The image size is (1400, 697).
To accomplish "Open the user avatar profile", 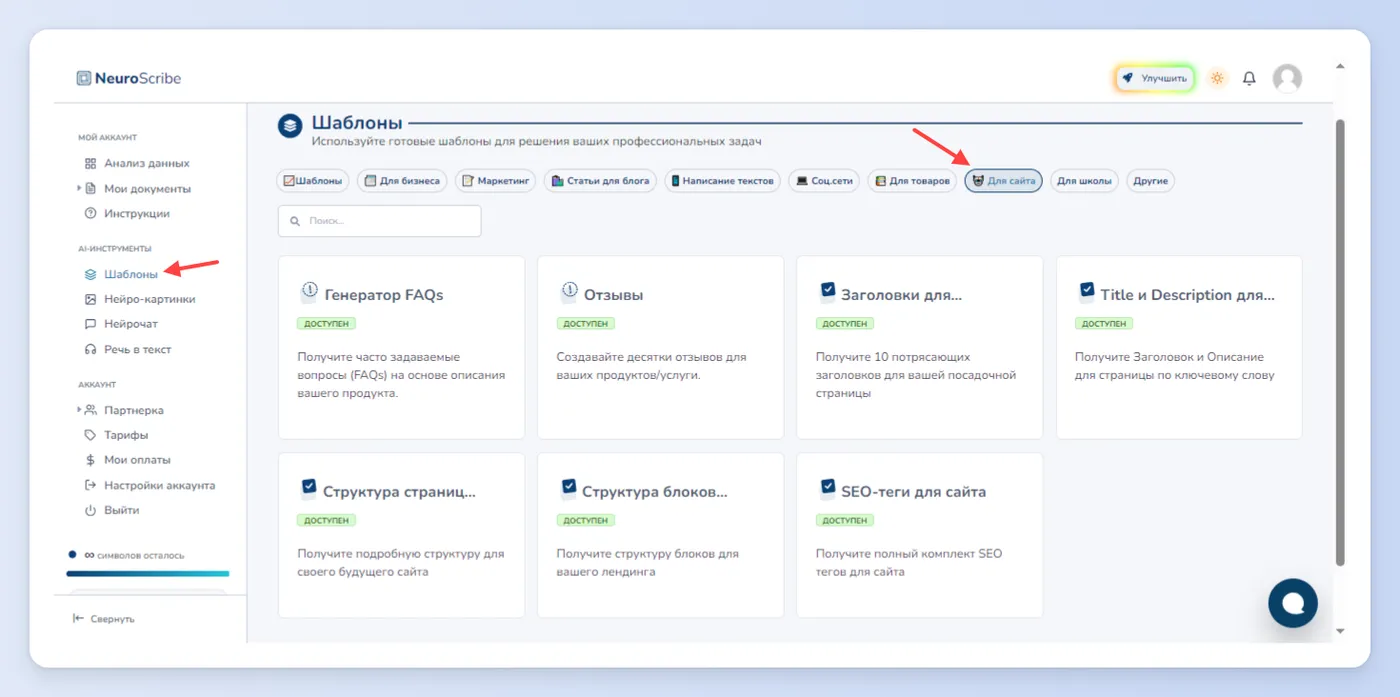I will 1287,78.
